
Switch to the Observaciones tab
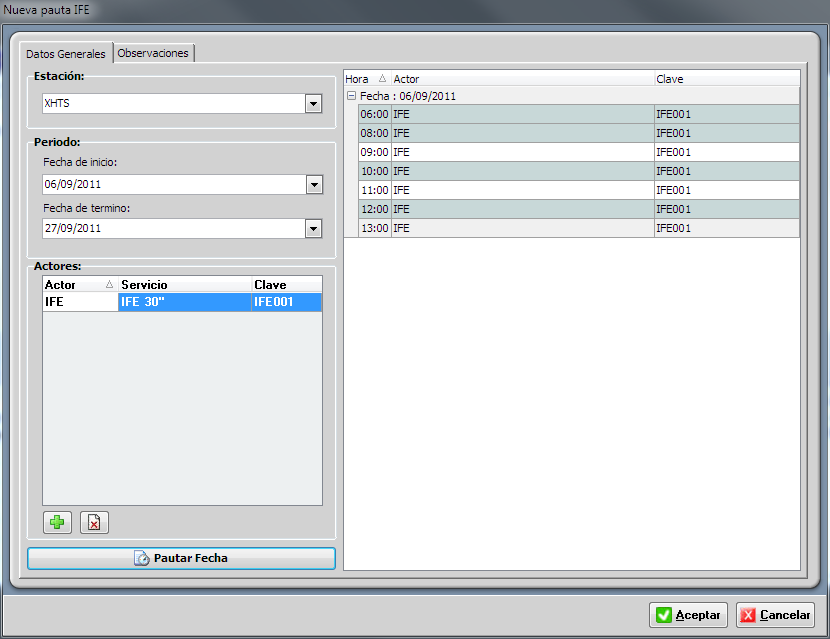pos(153,53)
